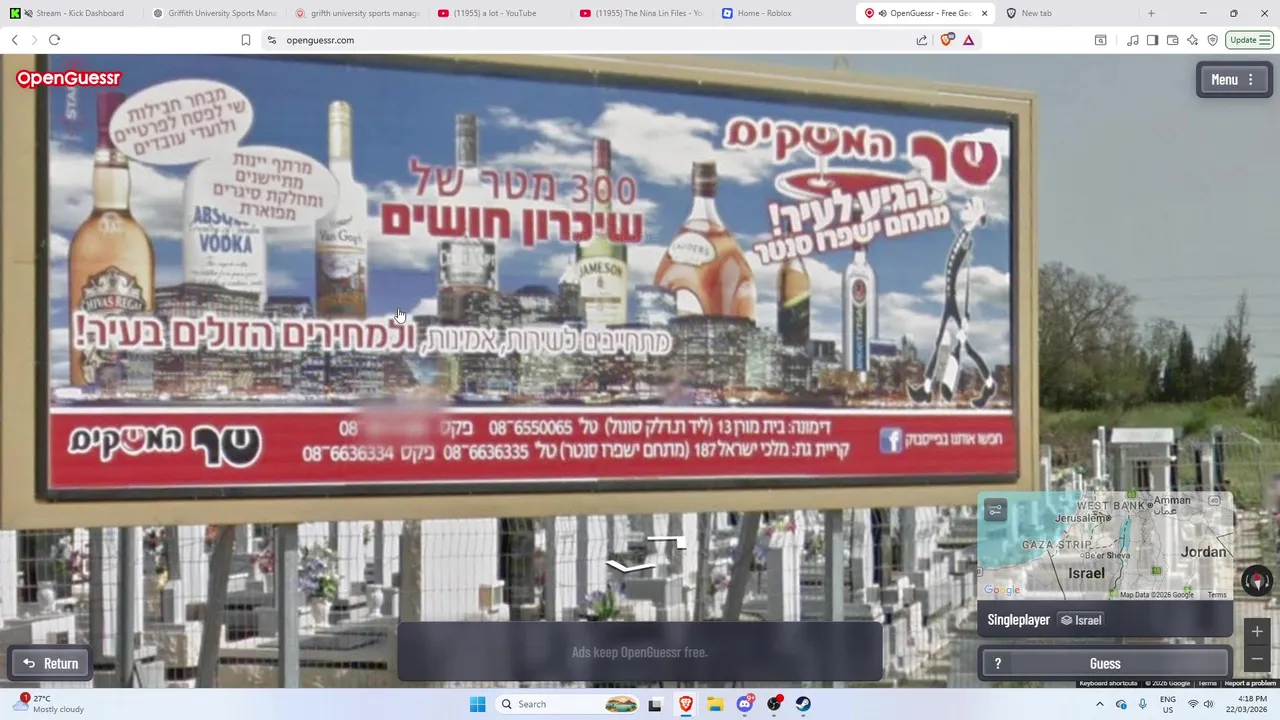
Task: Move forward using the street arrow
Action: point(667,543)
